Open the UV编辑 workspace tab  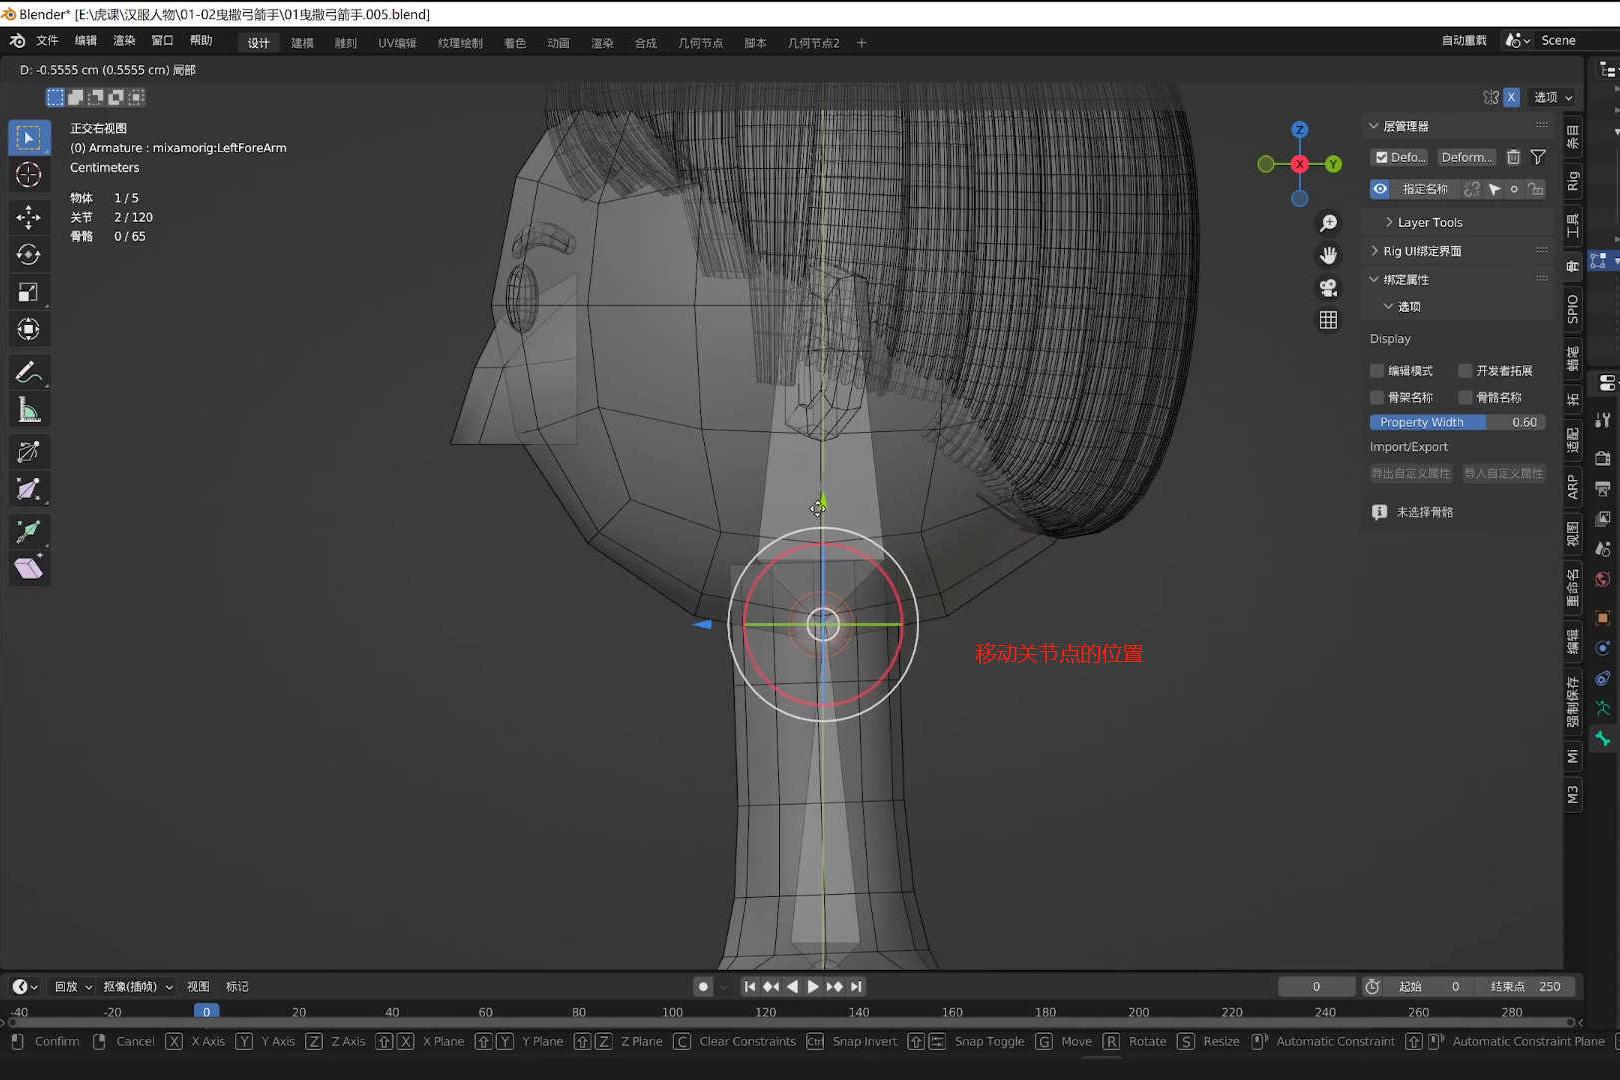(397, 43)
